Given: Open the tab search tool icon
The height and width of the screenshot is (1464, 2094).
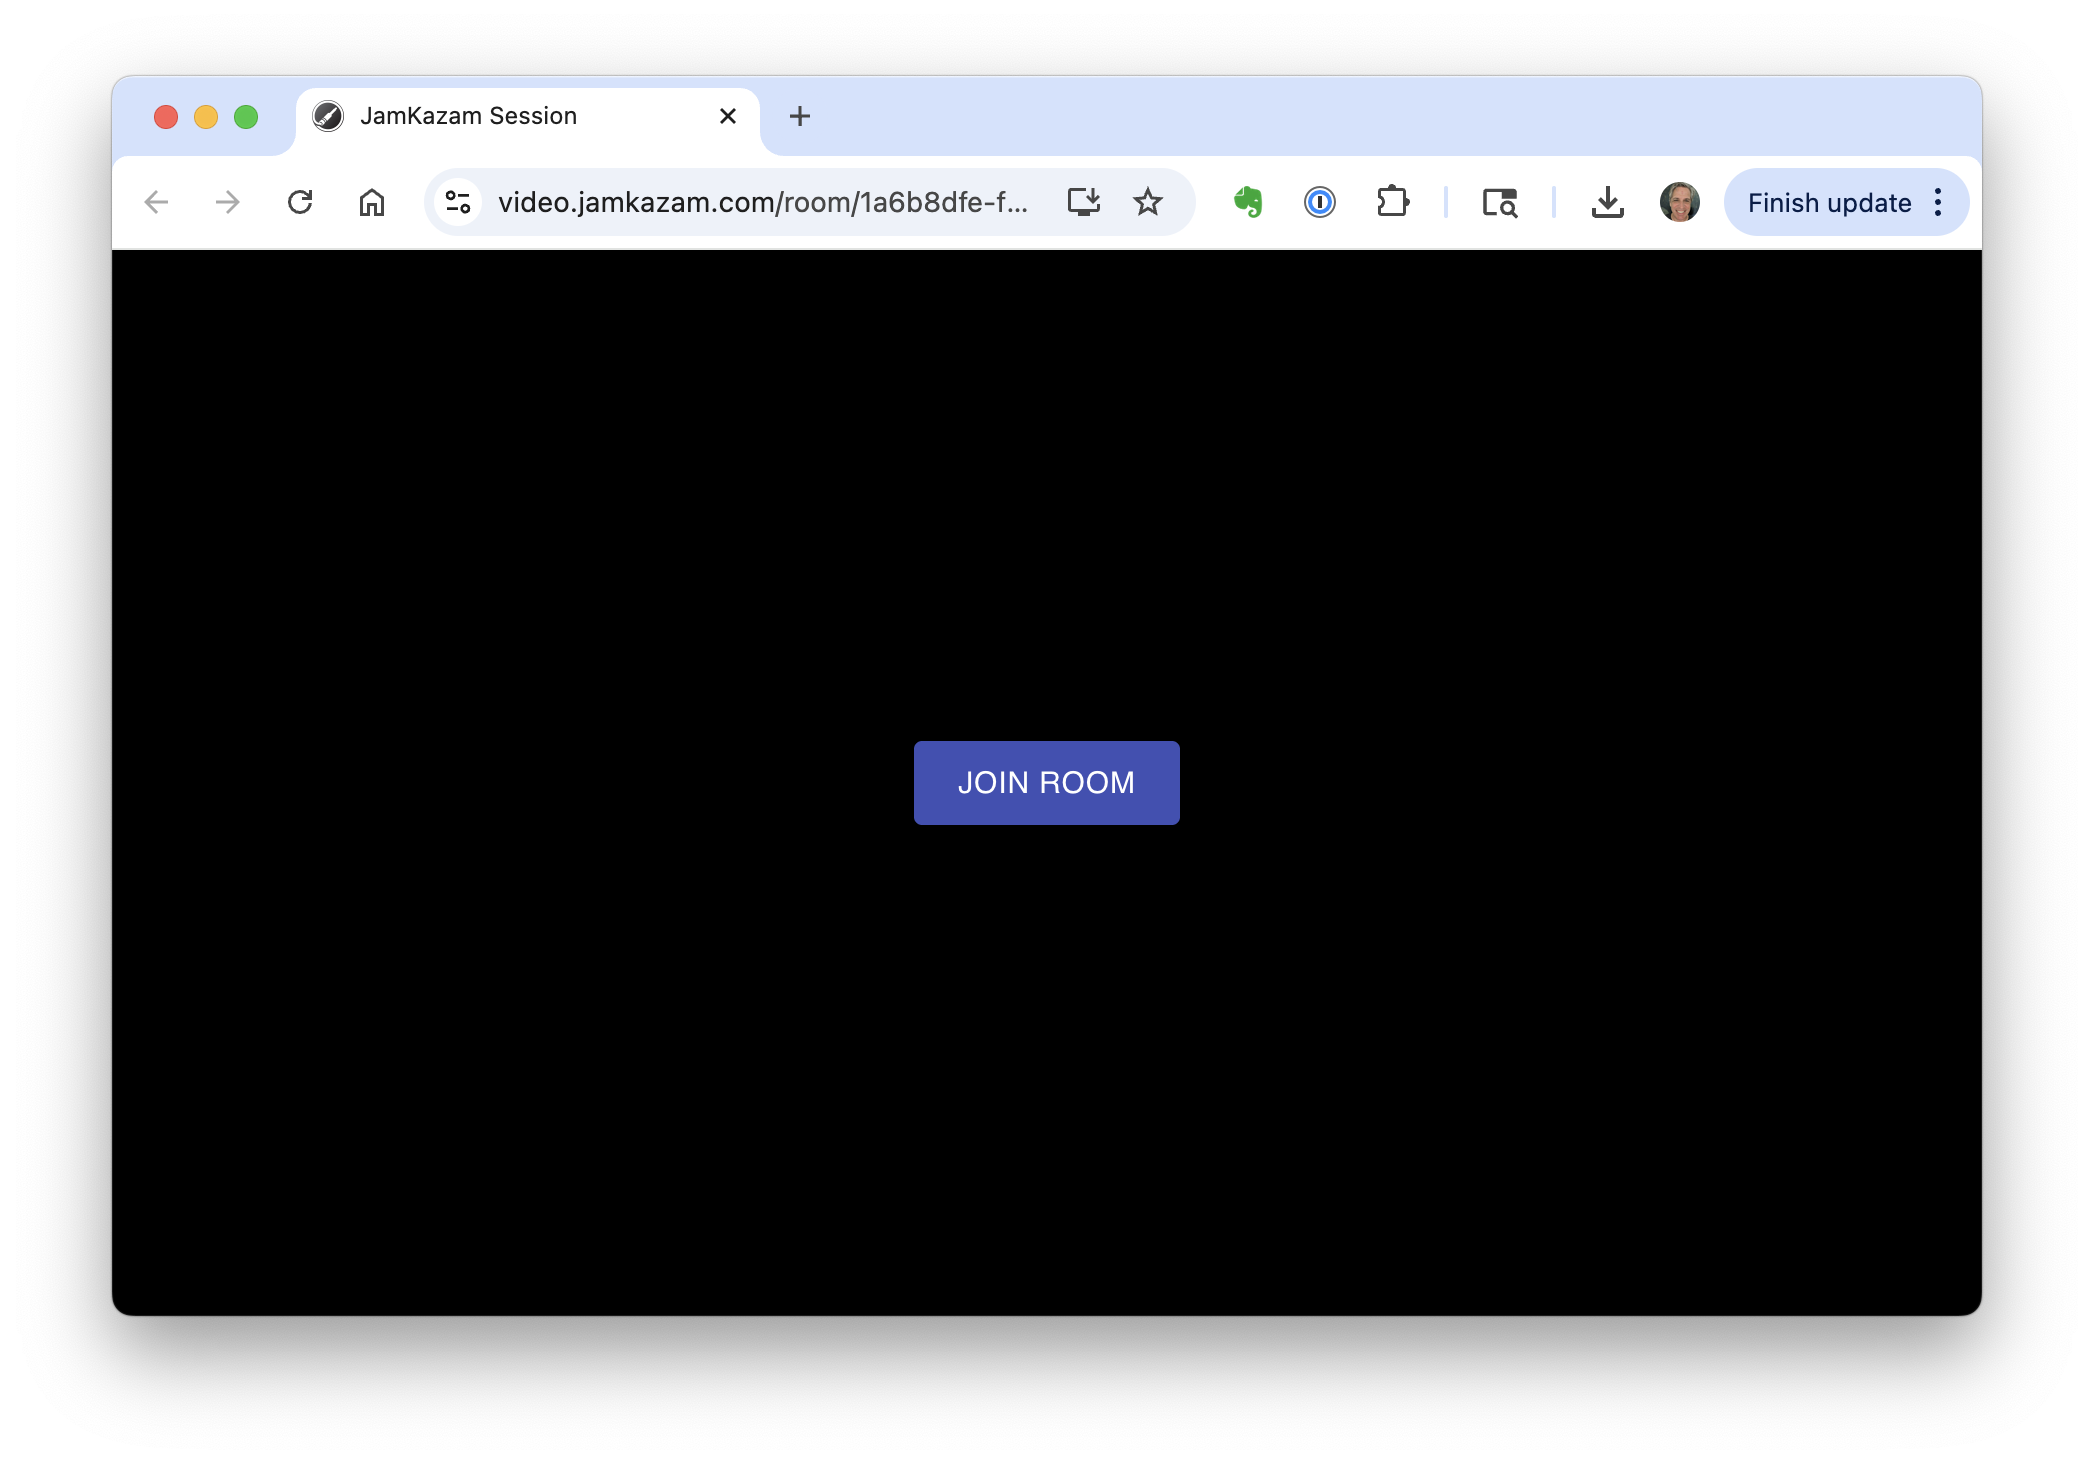Looking at the screenshot, I should (x=1499, y=202).
